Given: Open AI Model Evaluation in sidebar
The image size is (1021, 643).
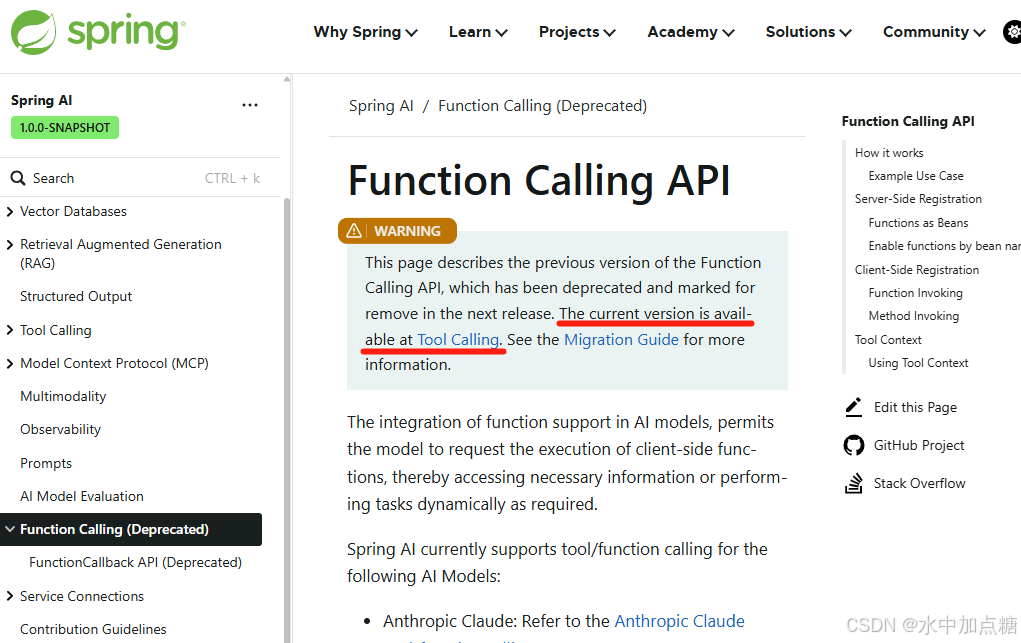Looking at the screenshot, I should (x=82, y=496).
